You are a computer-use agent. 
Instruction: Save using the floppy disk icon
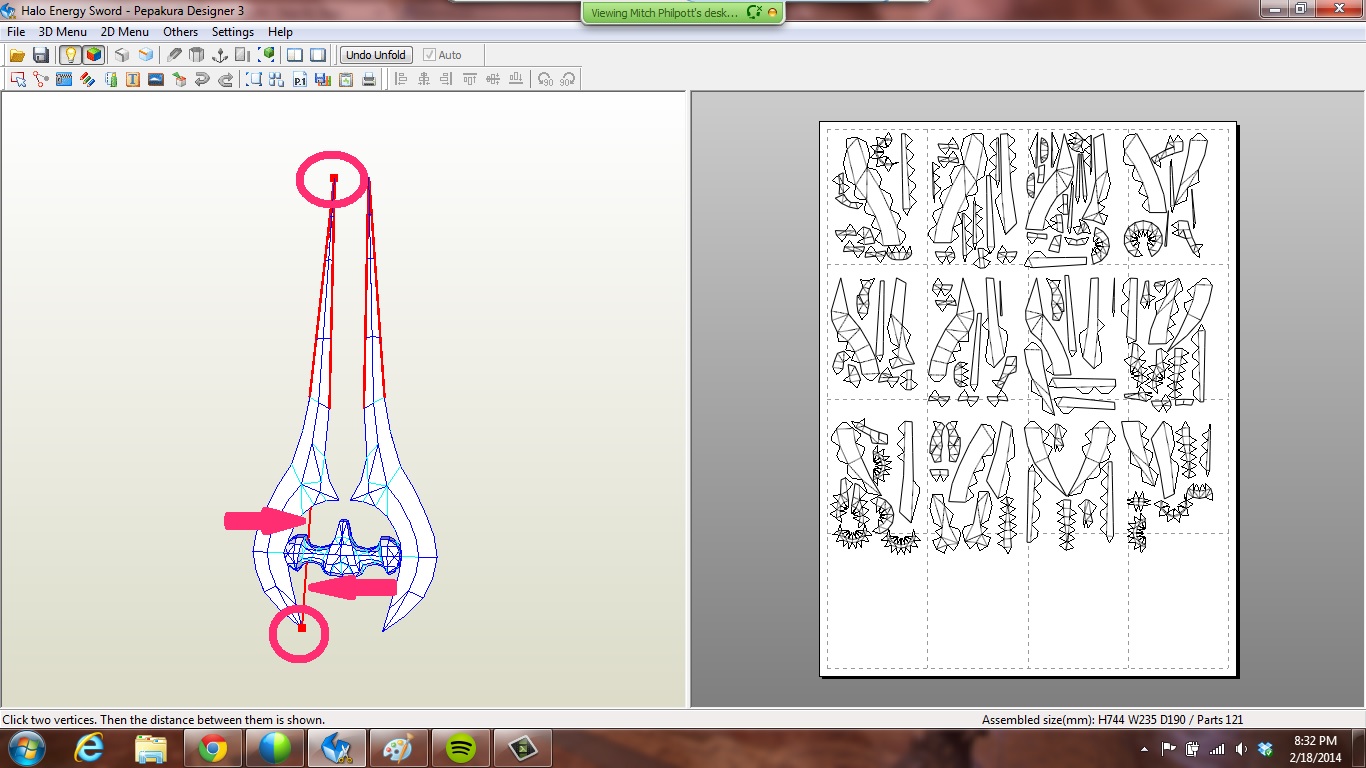click(41, 55)
